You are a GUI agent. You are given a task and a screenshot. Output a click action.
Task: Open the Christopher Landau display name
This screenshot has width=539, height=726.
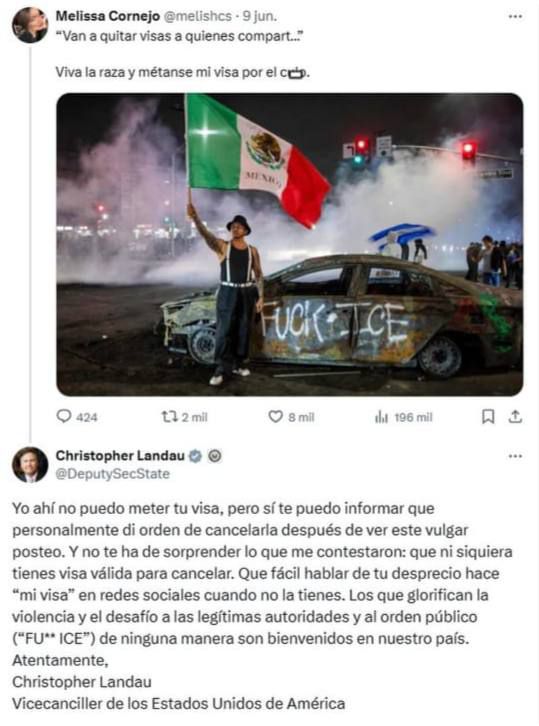tap(120, 456)
